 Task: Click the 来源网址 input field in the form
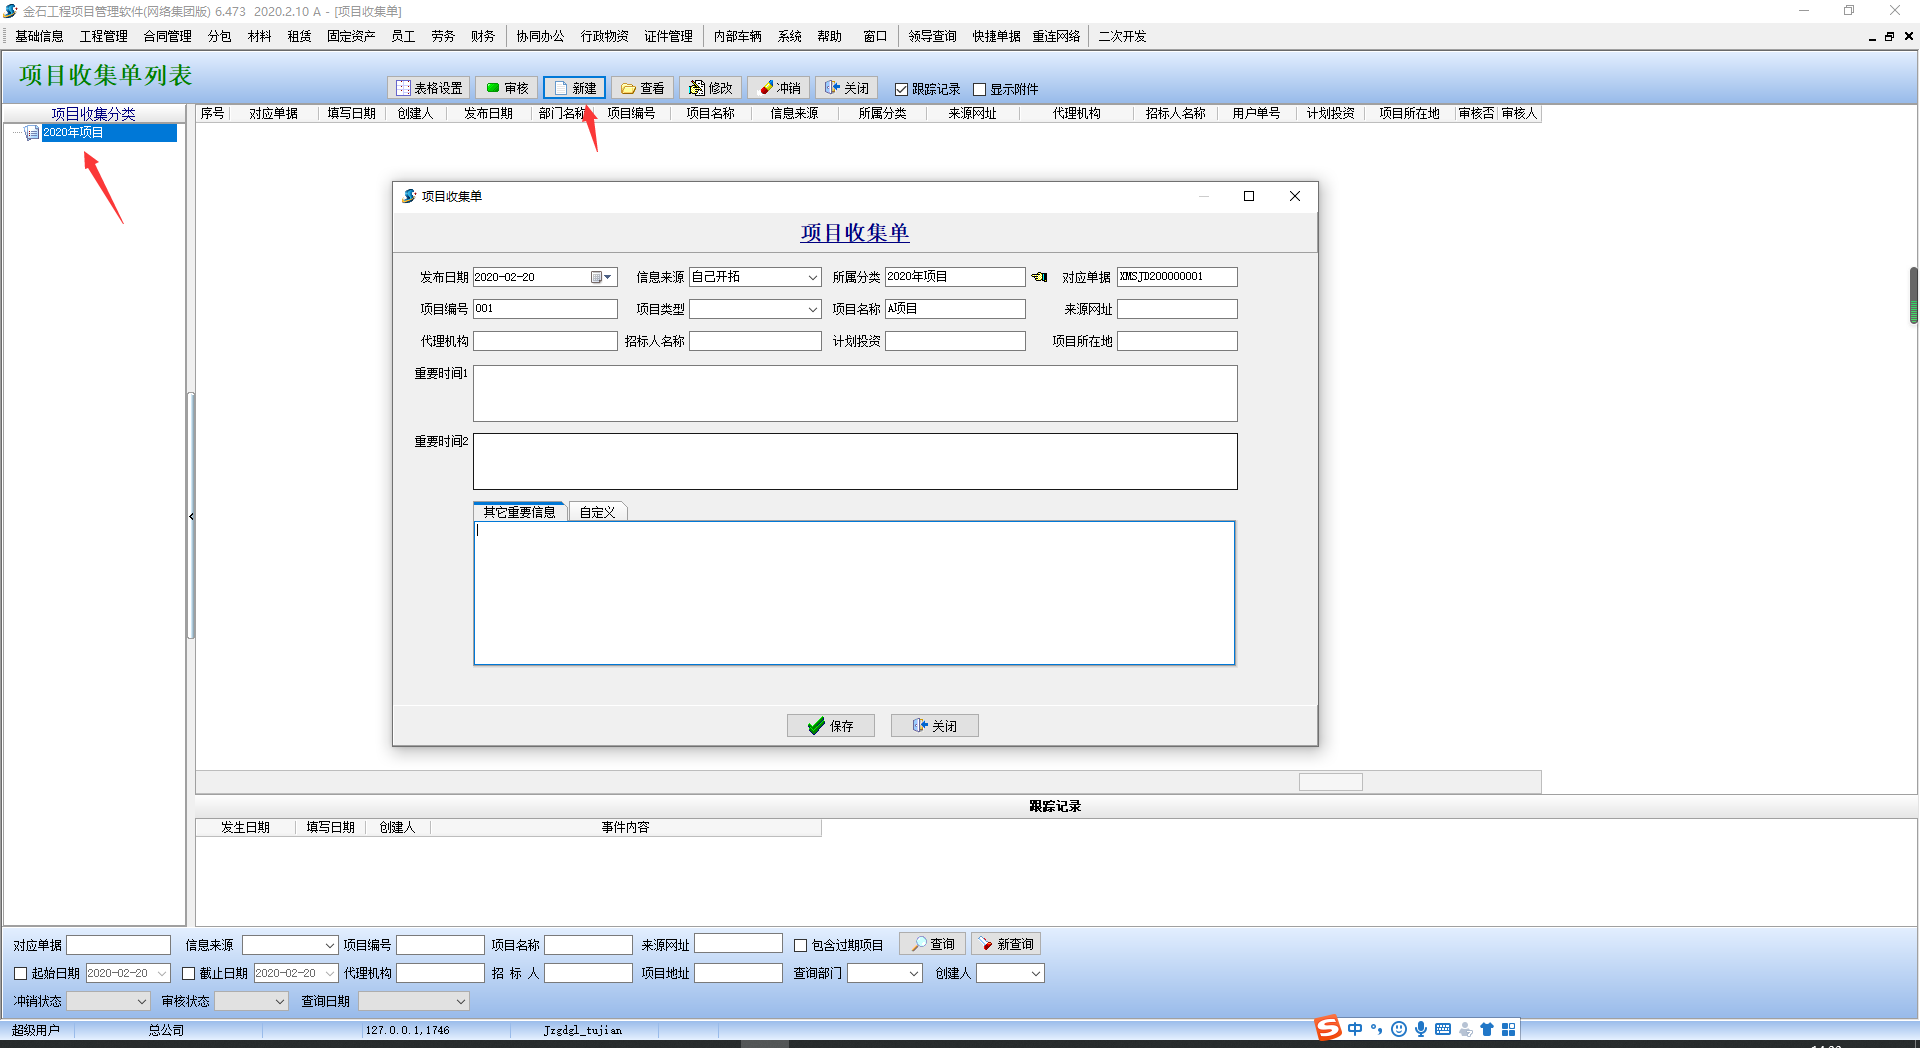(x=1177, y=309)
